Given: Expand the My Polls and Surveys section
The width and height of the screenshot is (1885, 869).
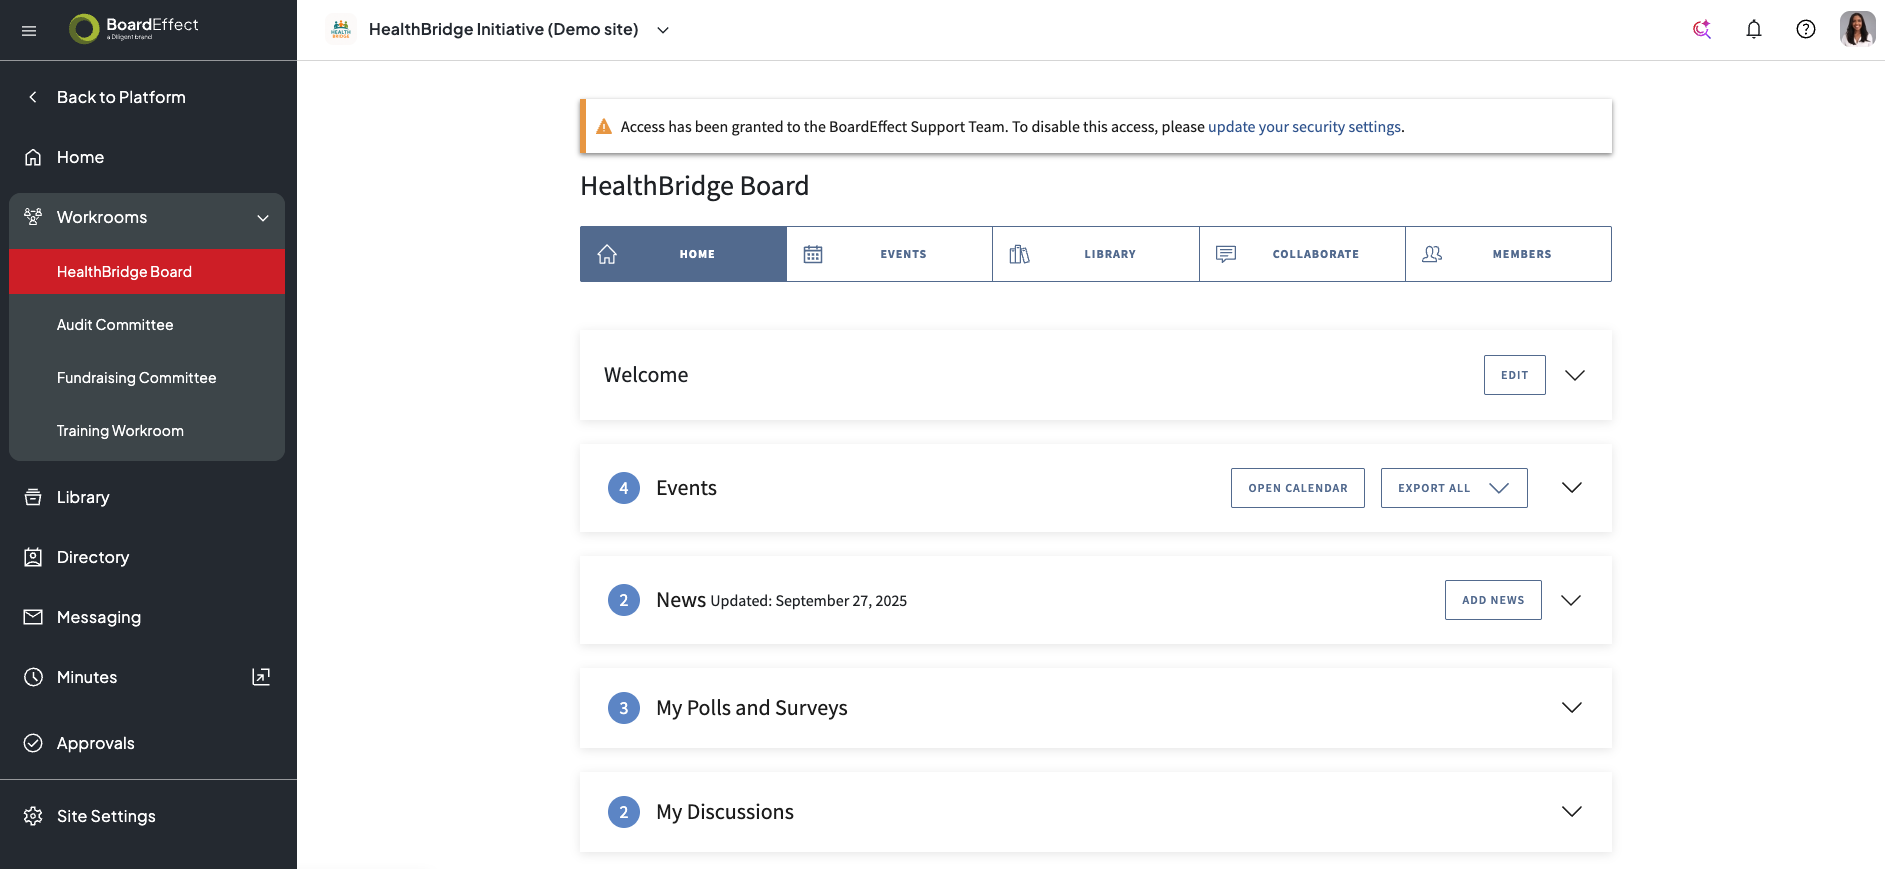Looking at the screenshot, I should (1571, 708).
